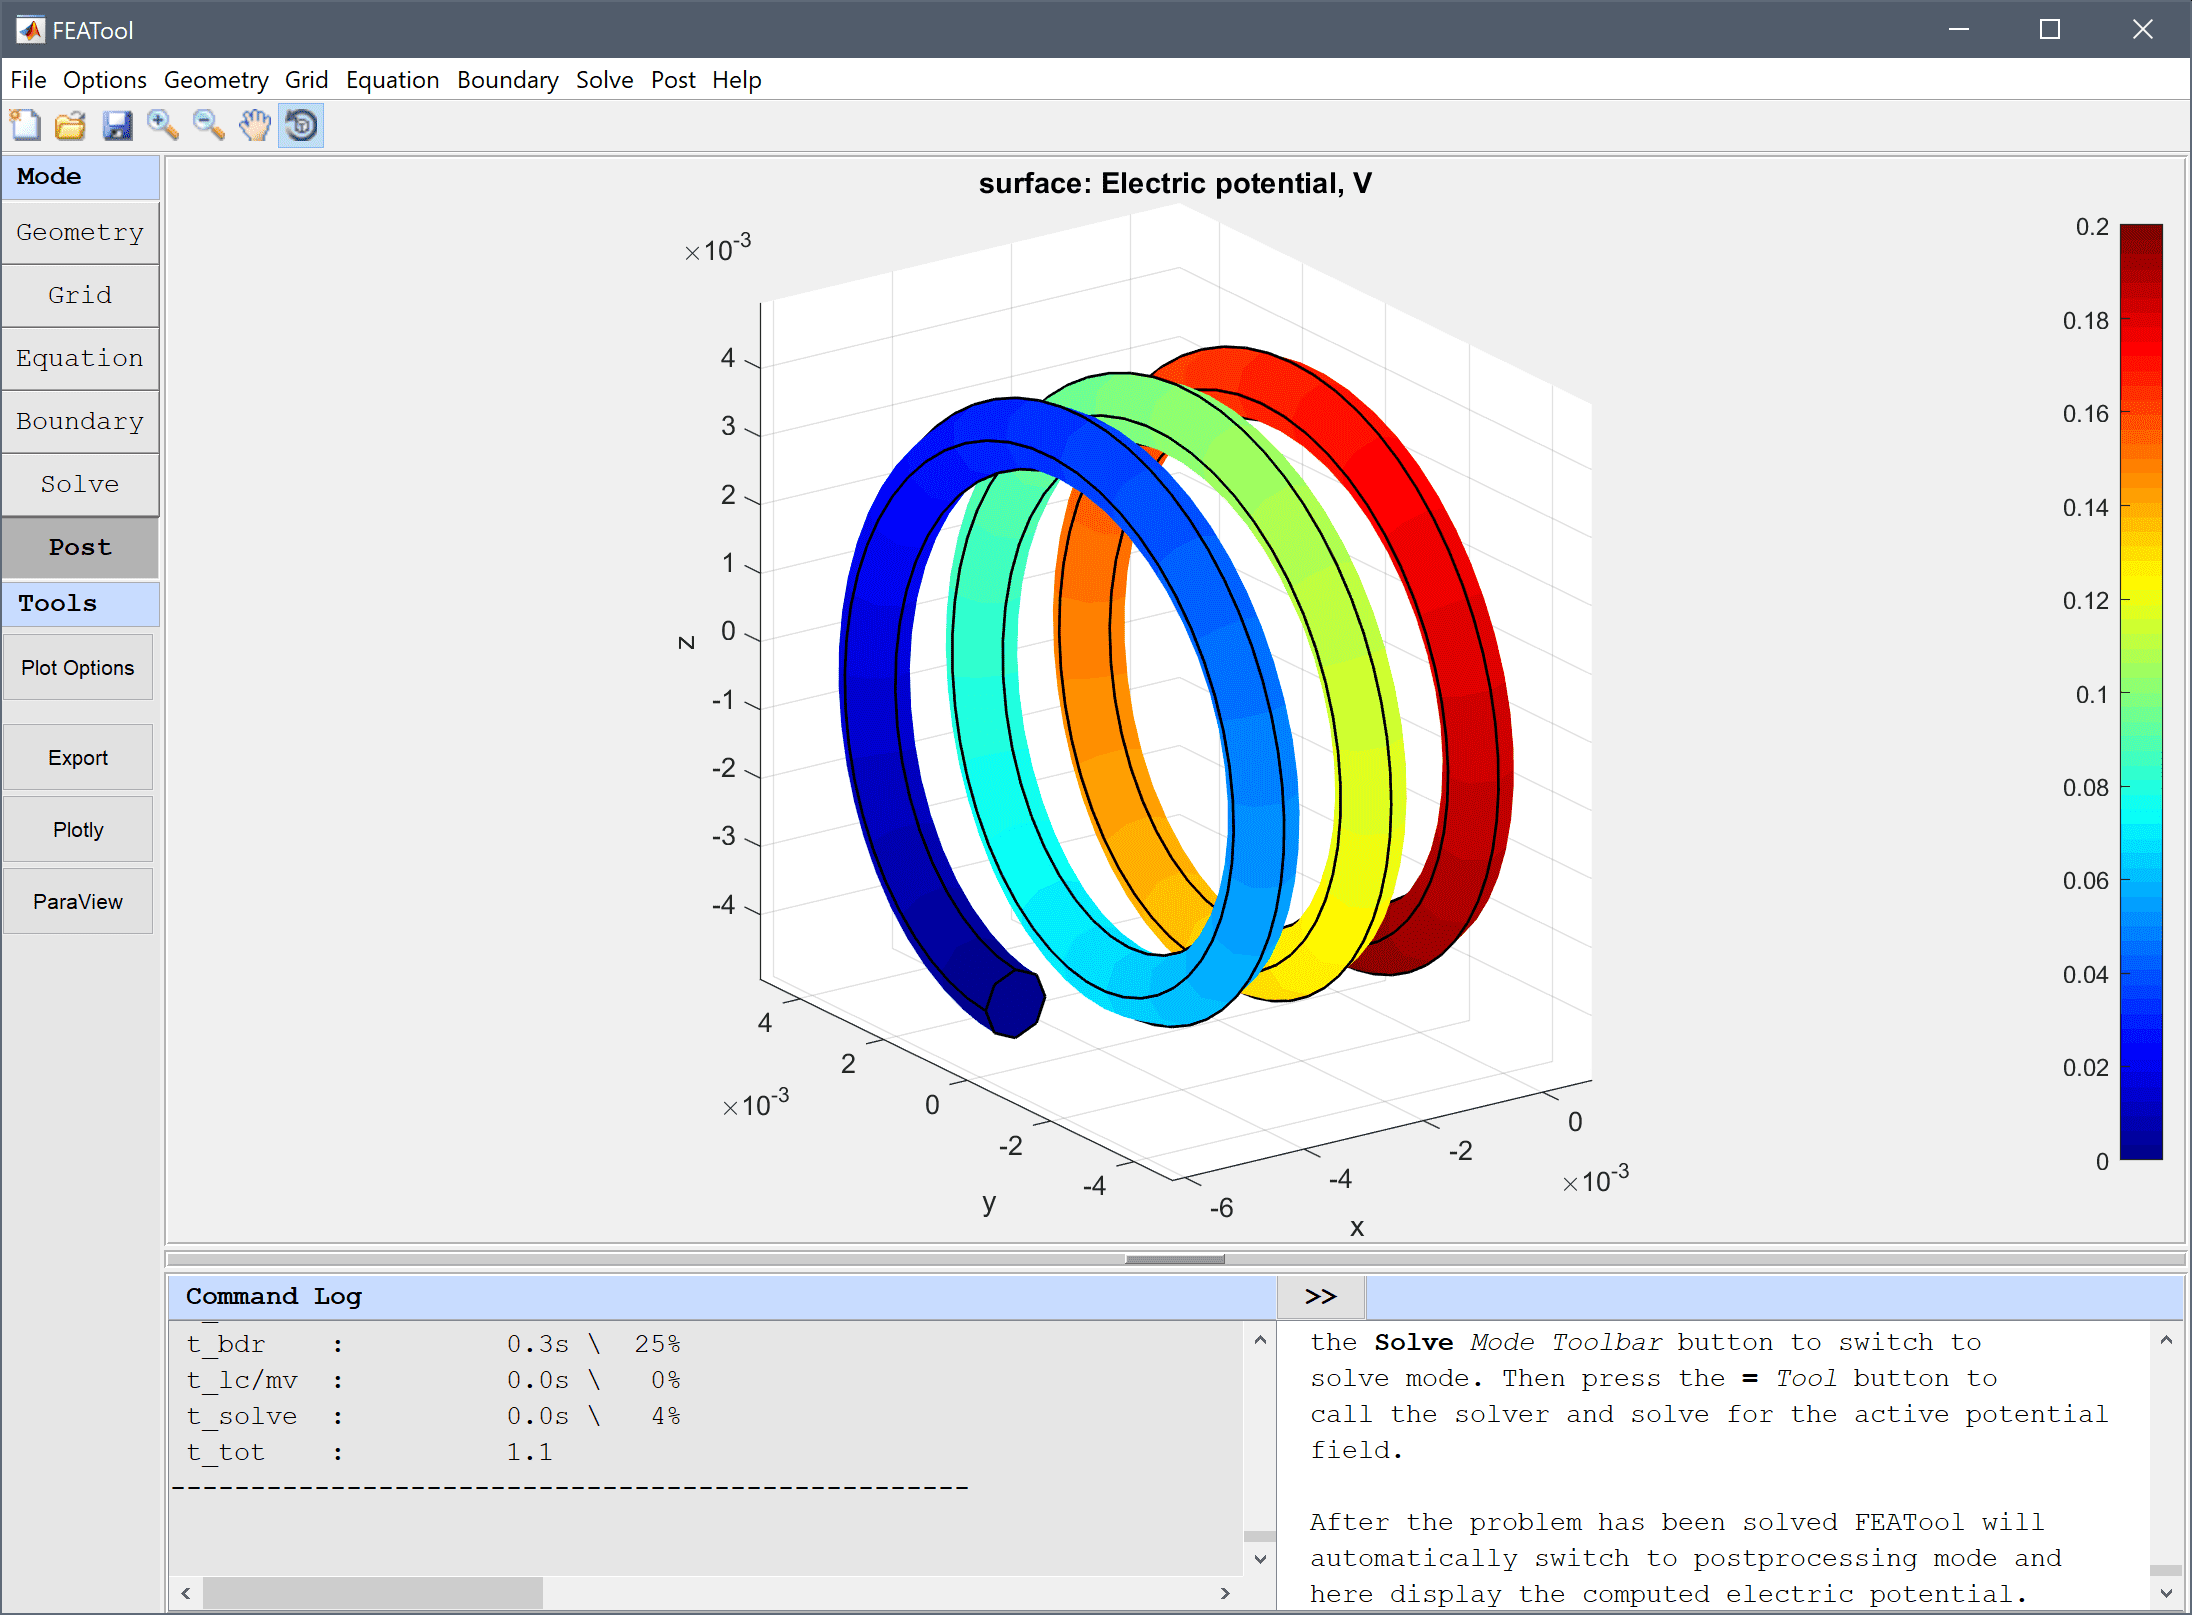This screenshot has height=1615, width=2192.
Task: Click the New model toolbar icon
Action: pyautogui.click(x=25, y=126)
